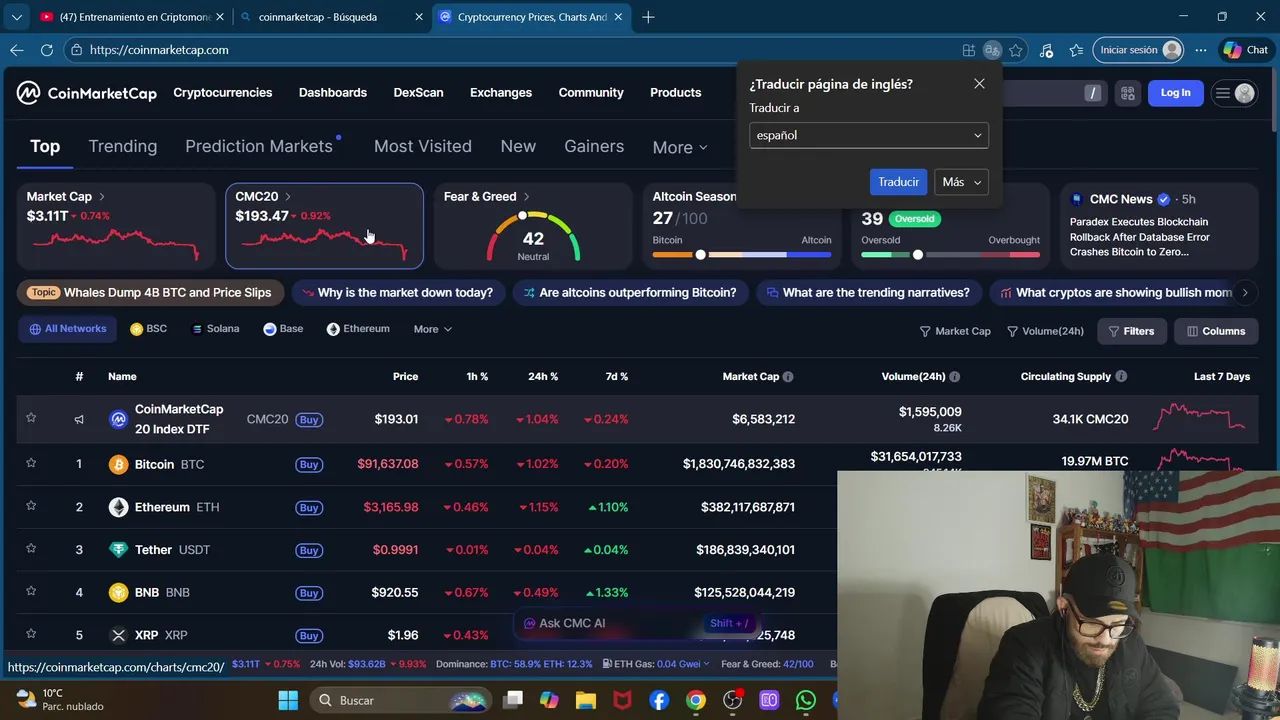Screen dimensions: 1280x720
Task: Click the Oversold/Overbought slider handle
Action: [x=918, y=255]
